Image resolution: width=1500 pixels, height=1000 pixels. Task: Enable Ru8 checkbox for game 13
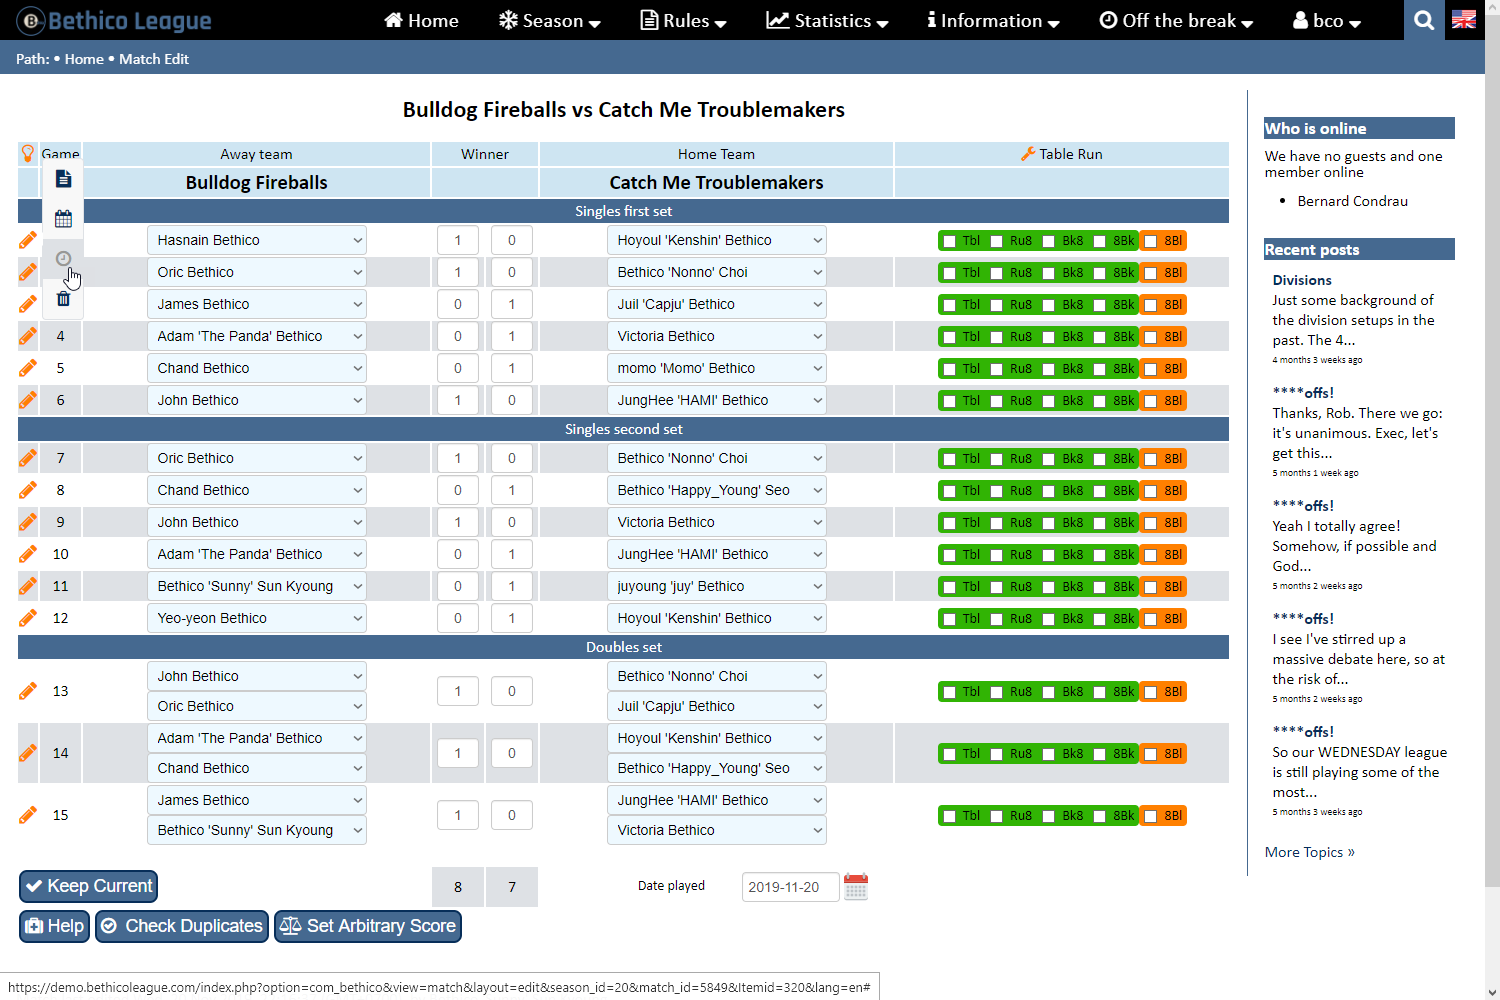coord(997,692)
